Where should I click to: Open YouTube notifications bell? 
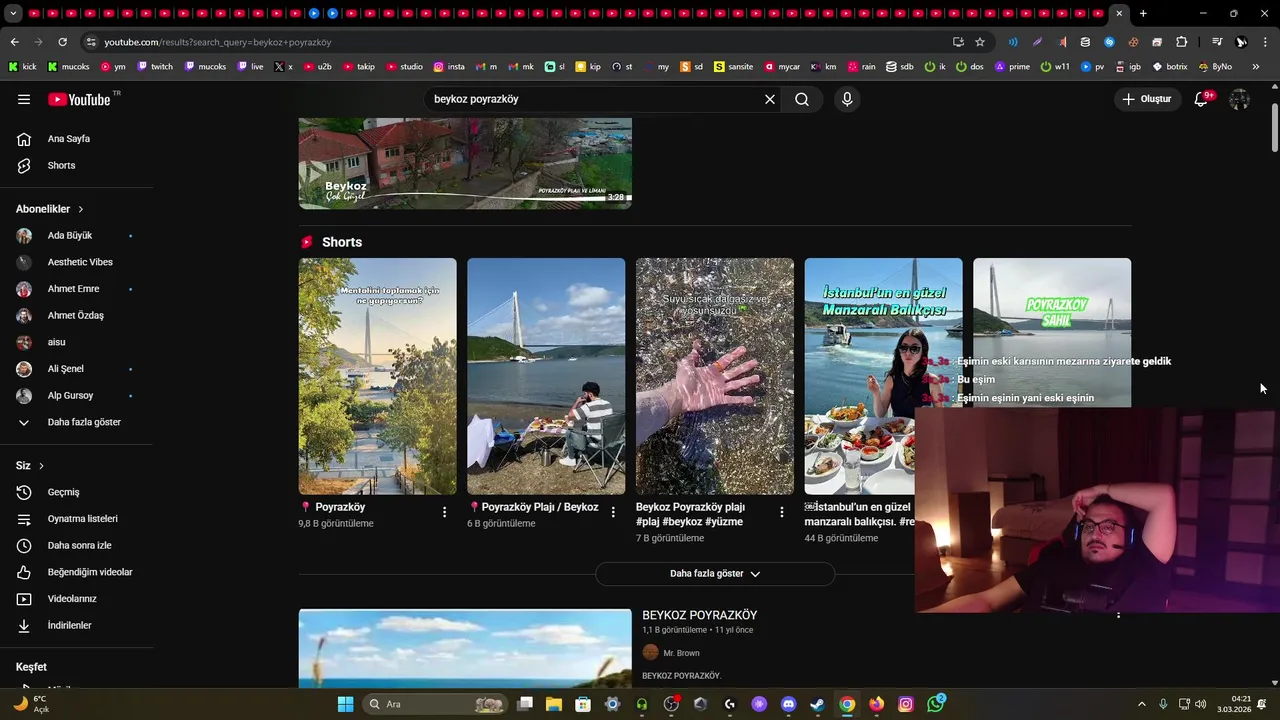coord(1202,99)
